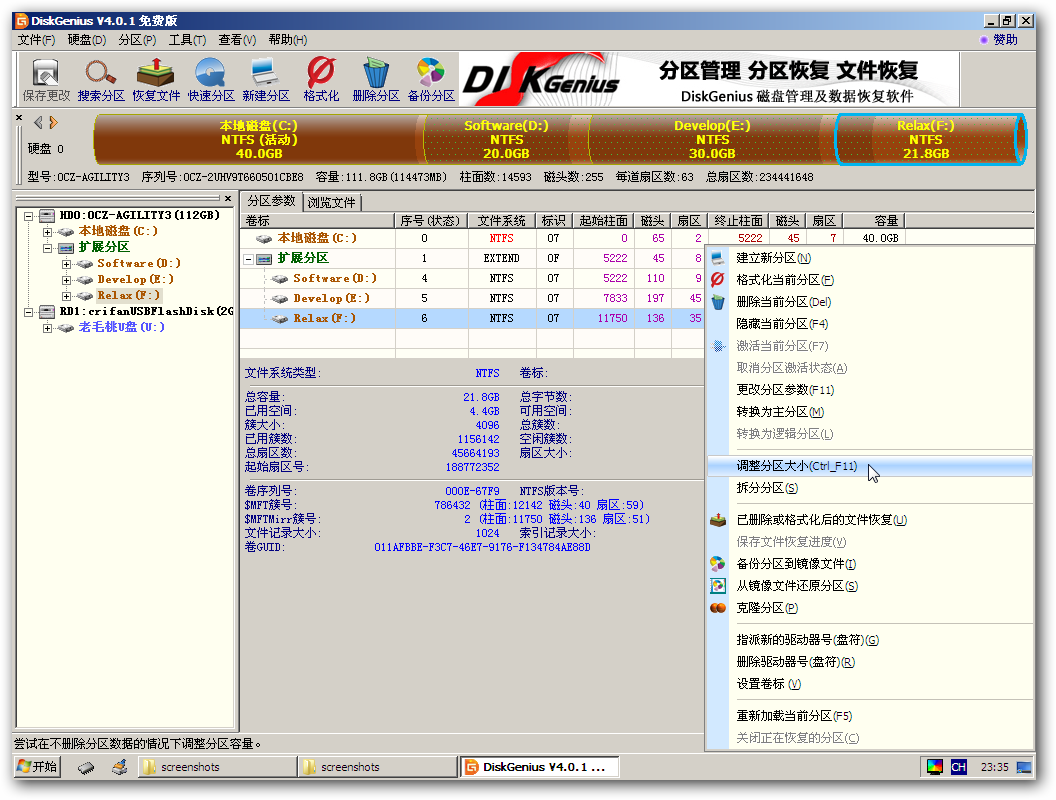Choose 删除当前分区(Del) menu entry
Image resolution: width=1056 pixels, height=800 pixels.
[x=869, y=302]
